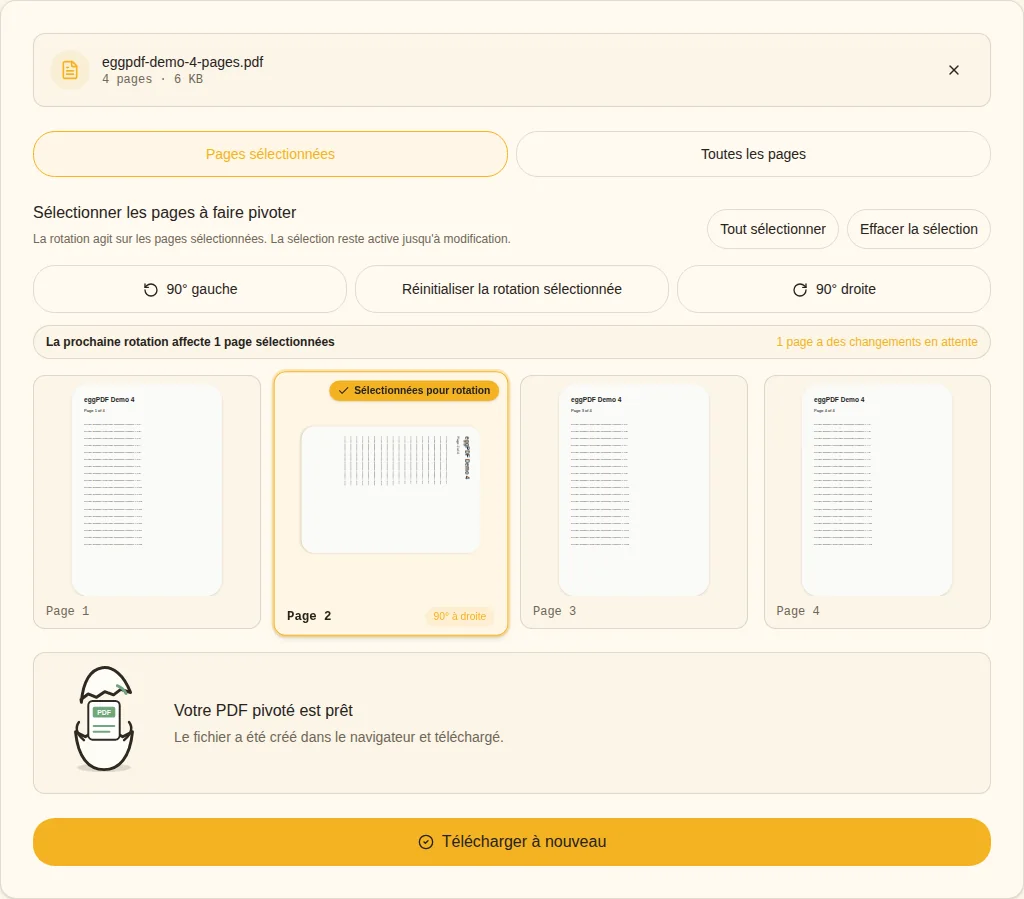Click the 'Page 3' label

click(554, 611)
